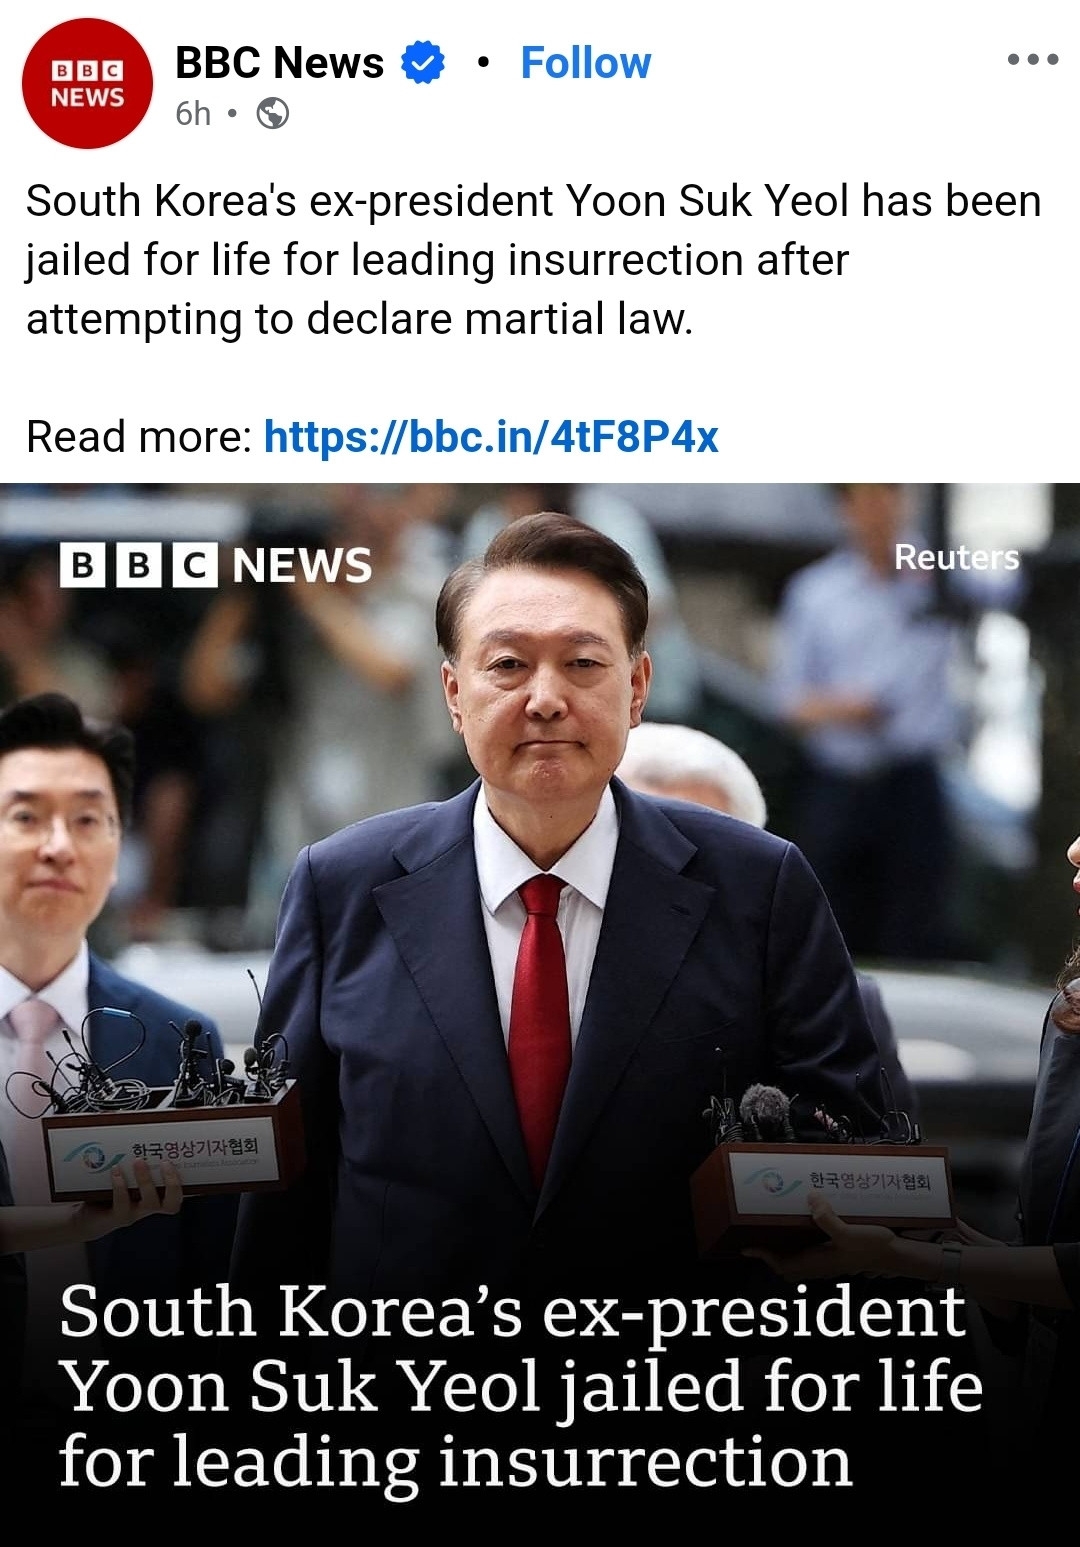
Task: Follow the BBC News page
Action: coord(586,63)
